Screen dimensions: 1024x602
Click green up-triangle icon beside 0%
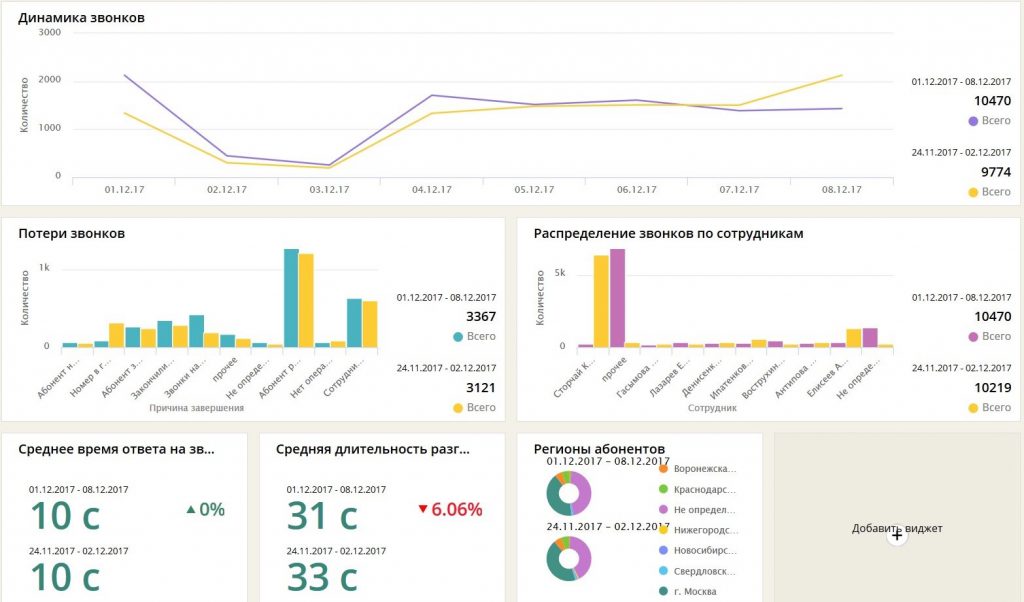point(191,509)
